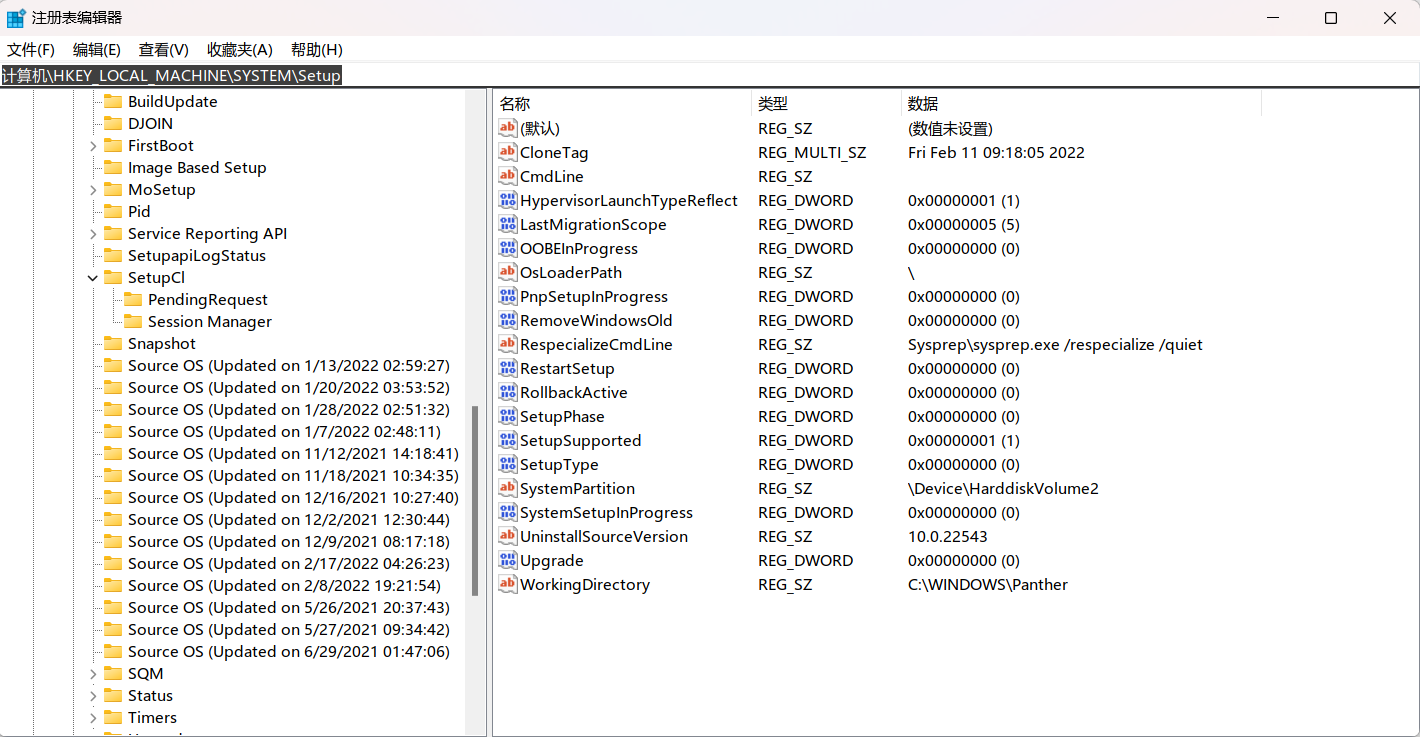
Task: Open the 查看(V) view menu
Action: (163, 50)
